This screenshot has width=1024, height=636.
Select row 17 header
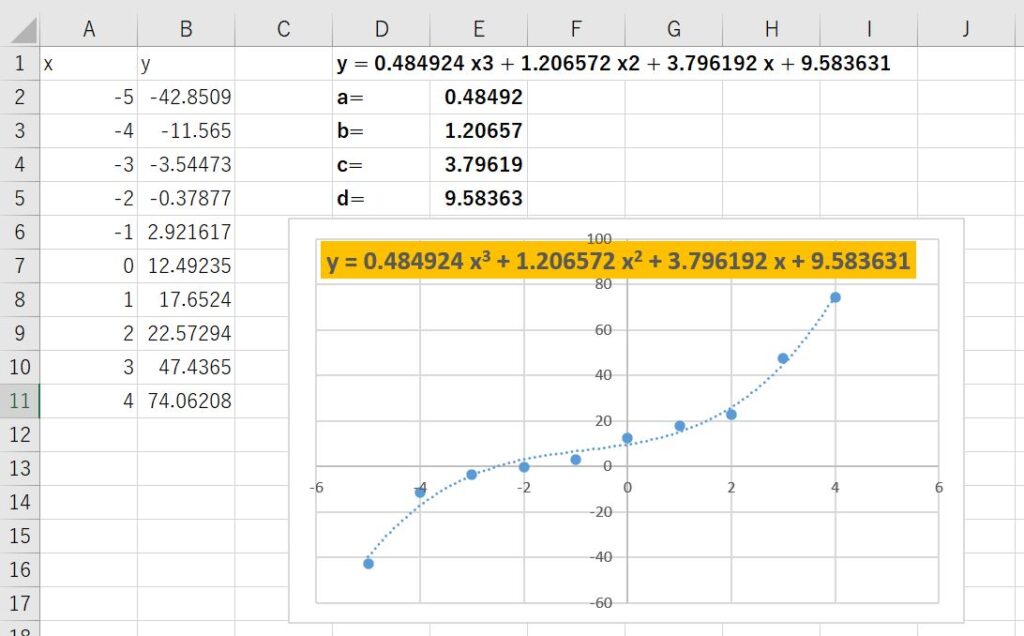[20, 603]
